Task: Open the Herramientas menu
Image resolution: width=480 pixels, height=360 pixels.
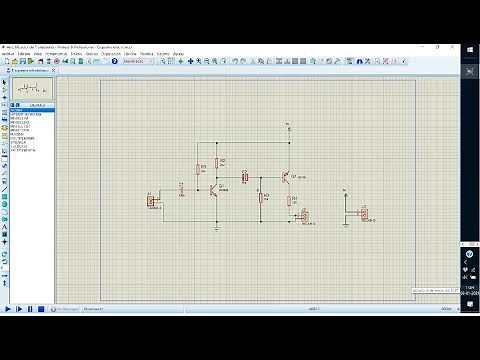Action: pos(56,54)
